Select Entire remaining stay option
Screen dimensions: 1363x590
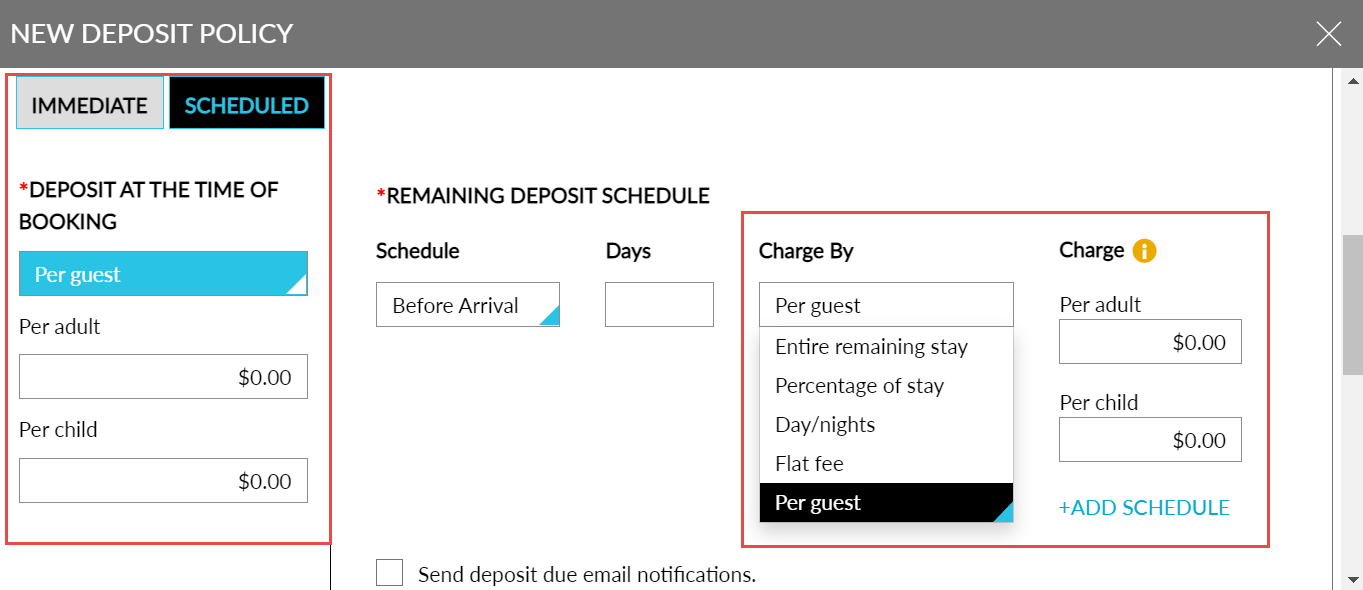[x=871, y=346]
